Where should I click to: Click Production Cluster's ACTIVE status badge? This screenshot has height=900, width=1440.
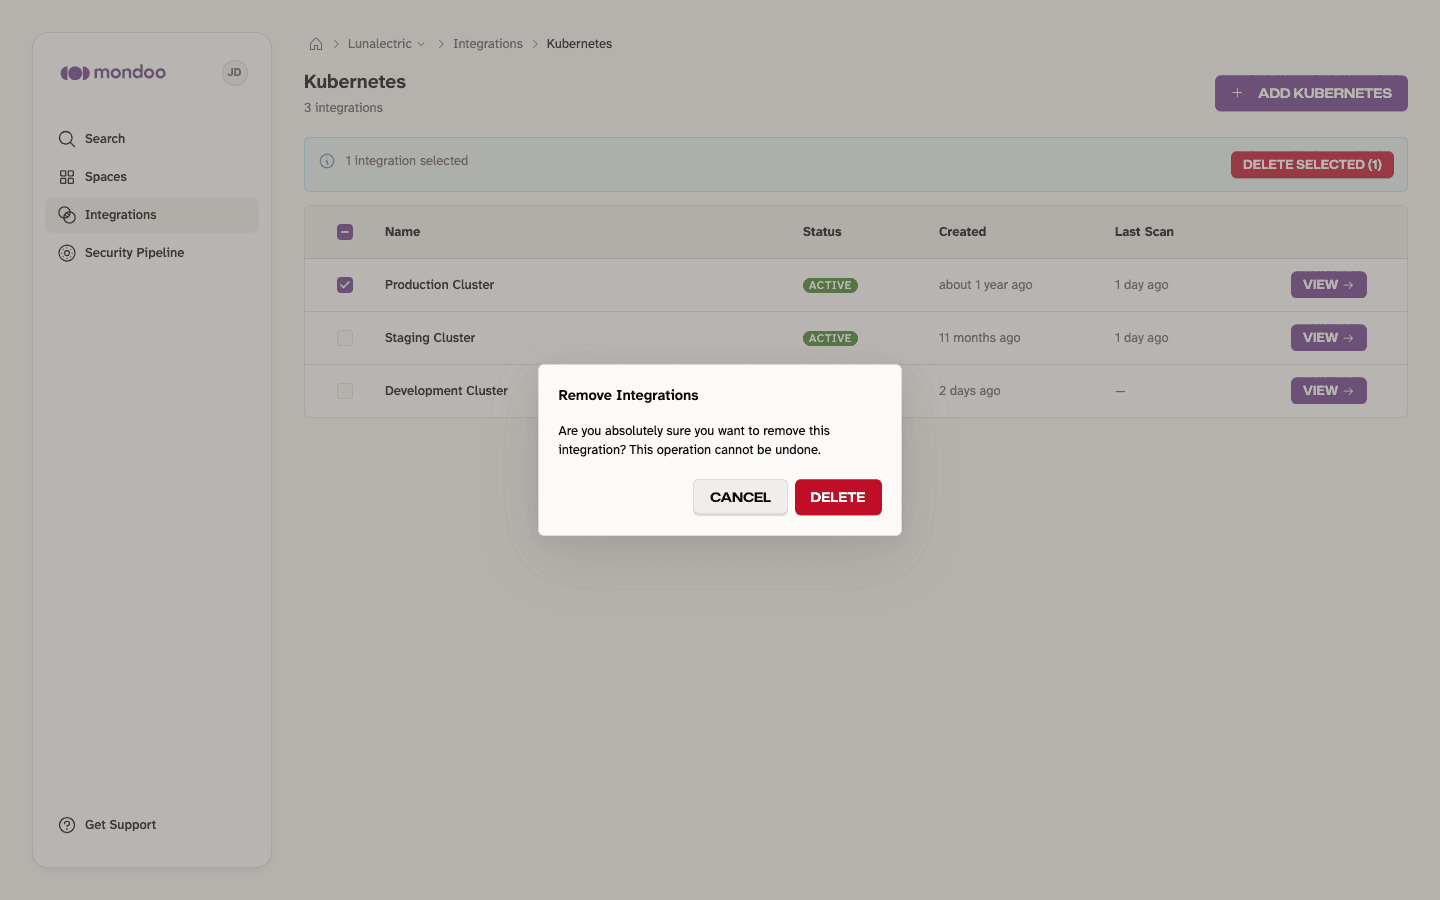click(x=830, y=285)
